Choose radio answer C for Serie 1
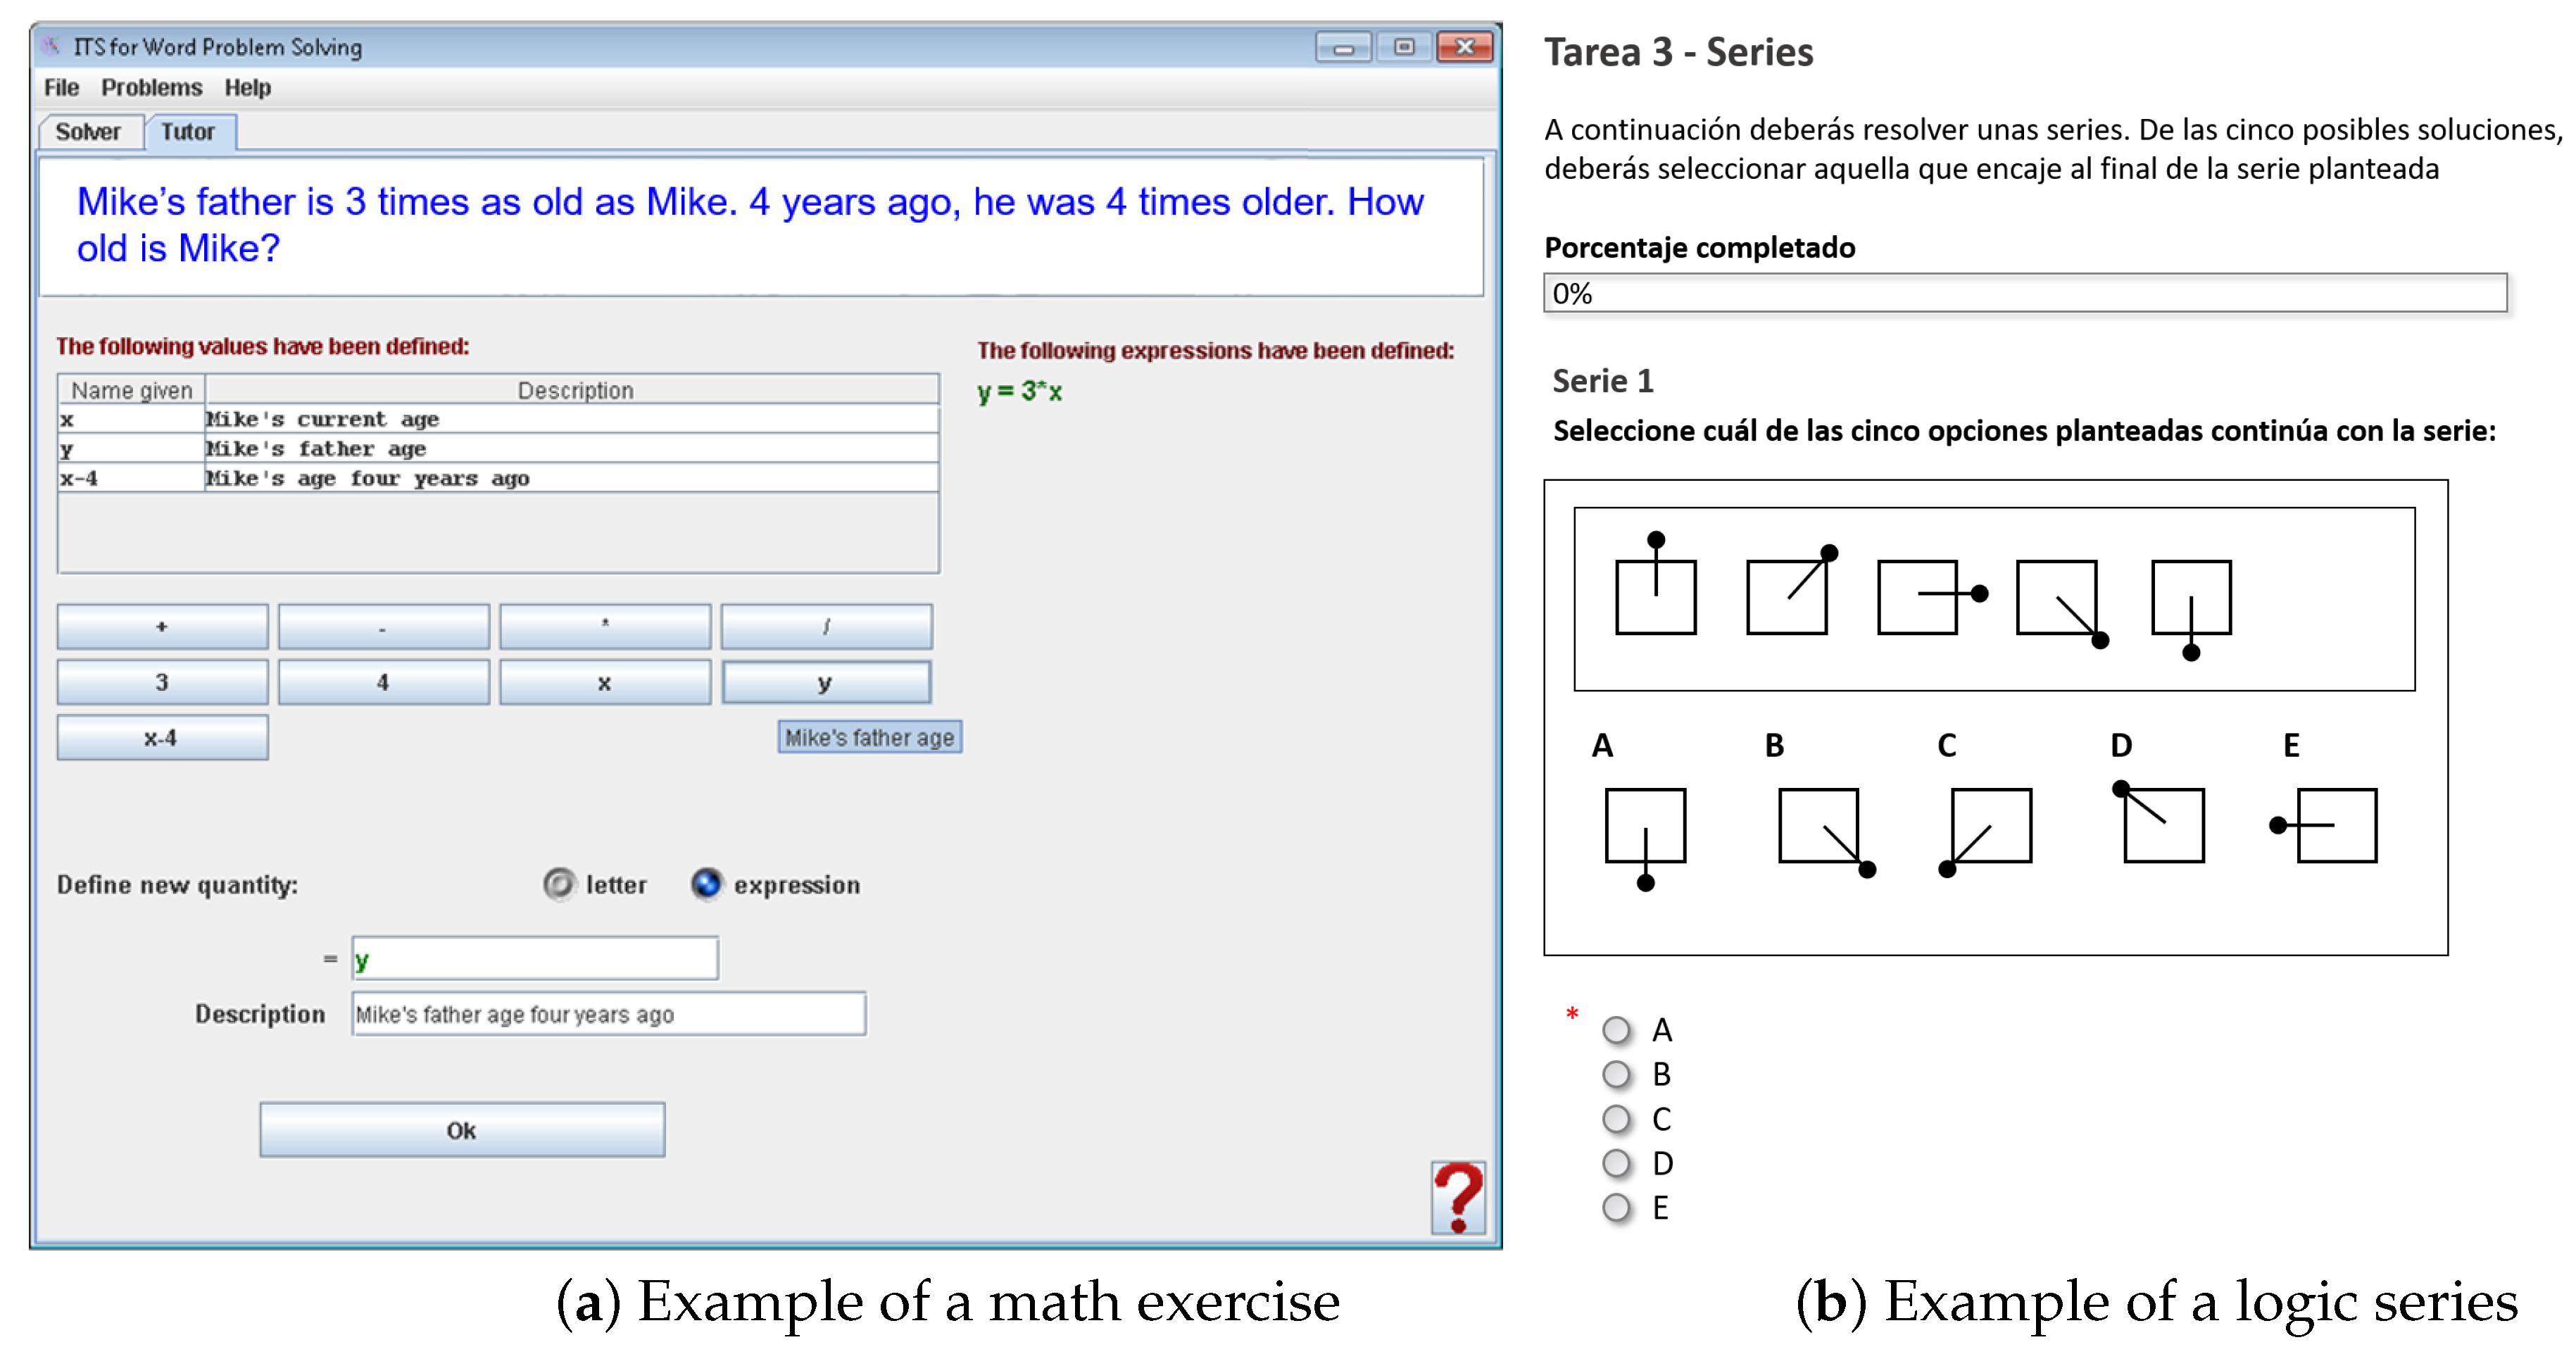2576x1347 pixels. point(1616,1119)
